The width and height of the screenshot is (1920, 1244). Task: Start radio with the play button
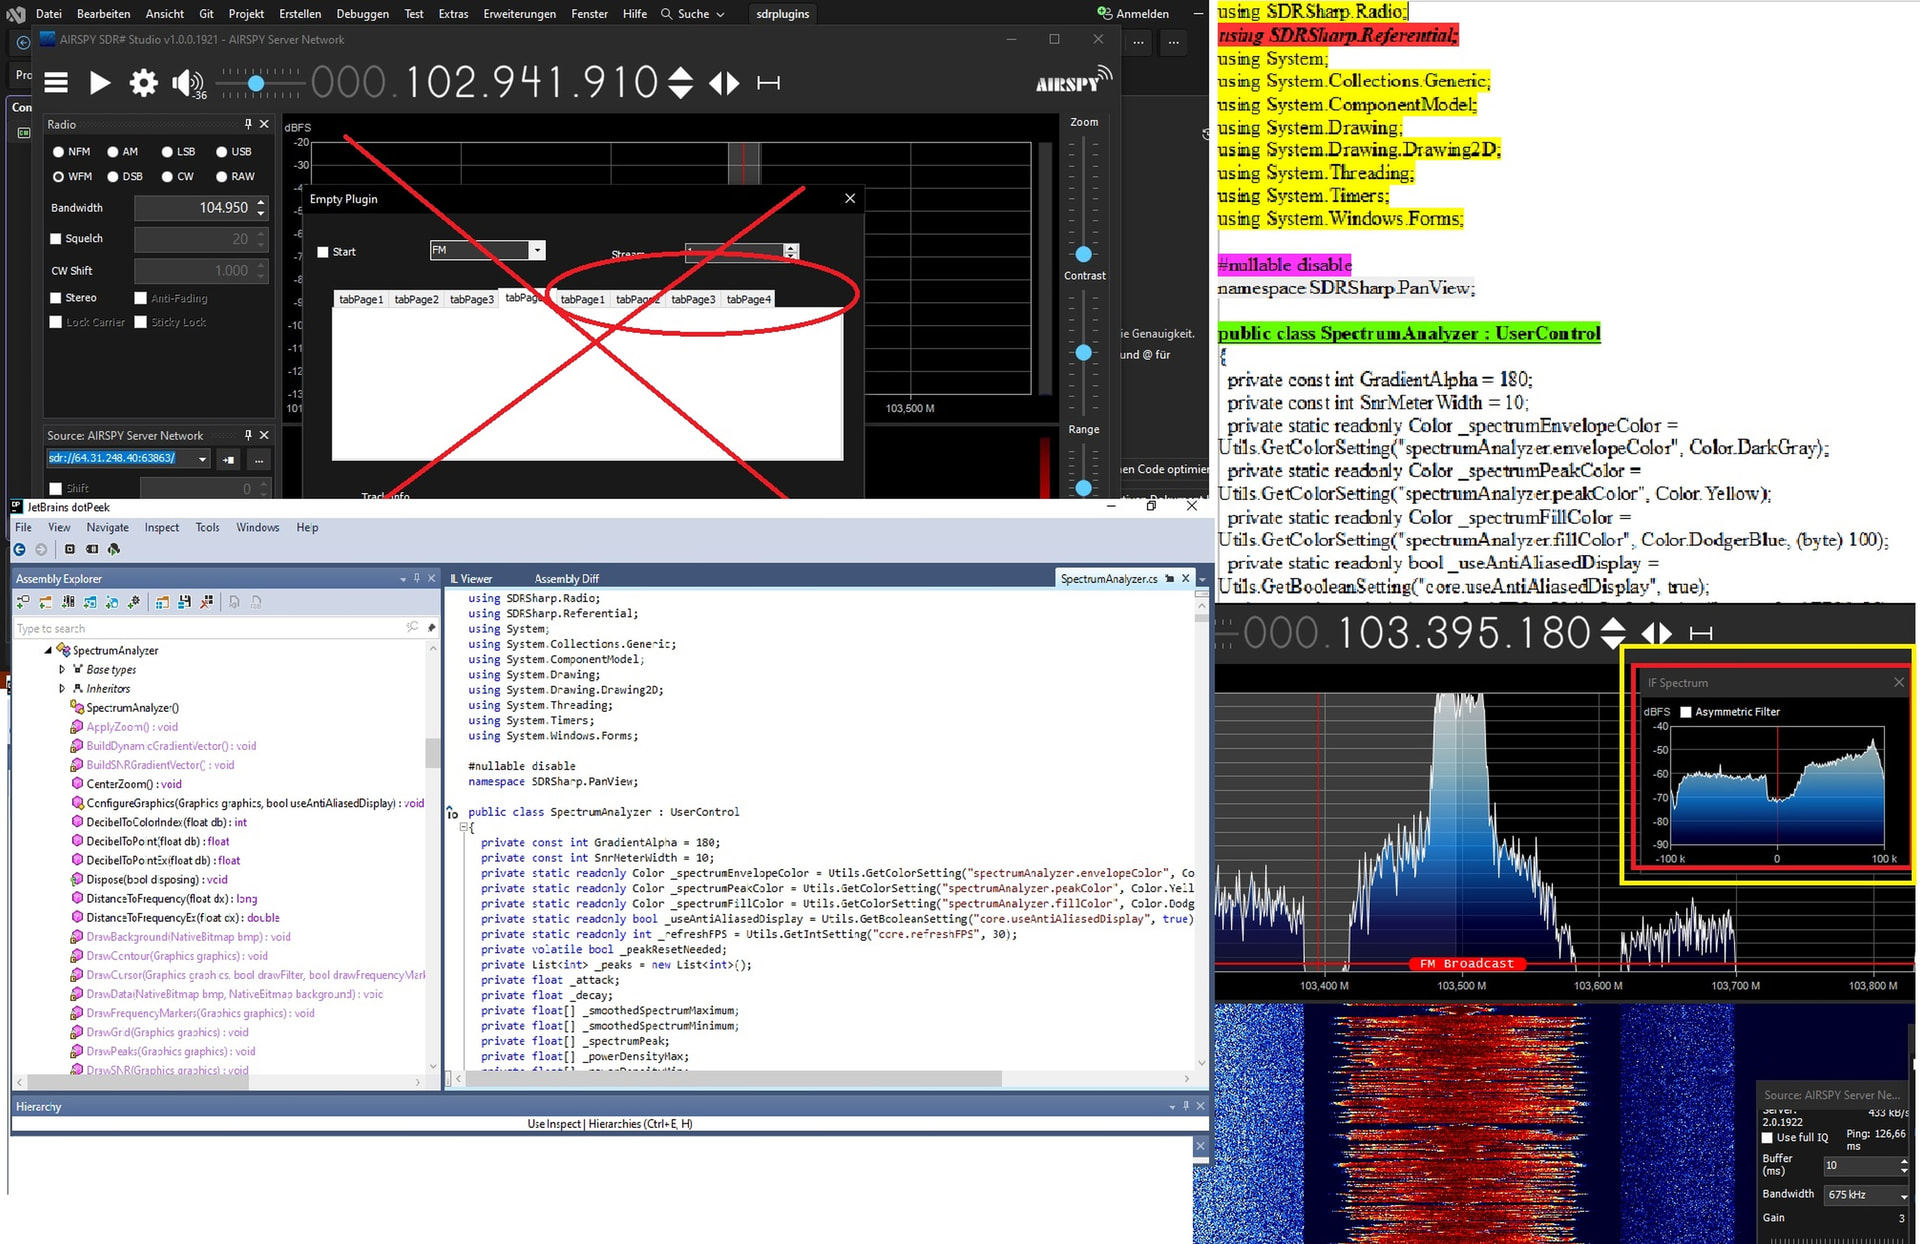click(99, 83)
